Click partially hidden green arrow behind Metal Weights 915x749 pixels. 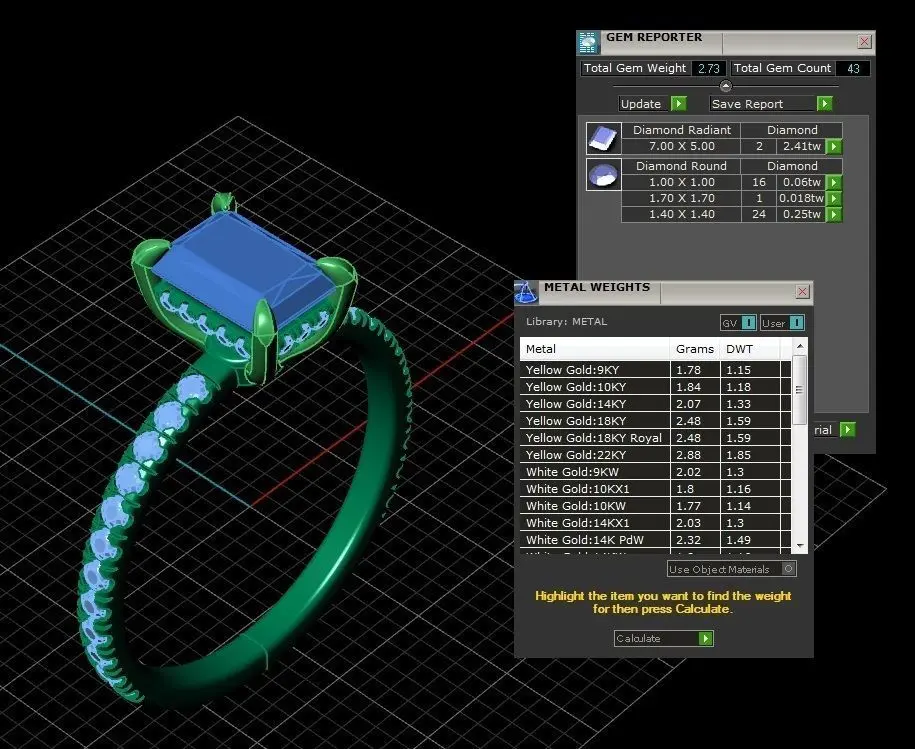point(848,430)
